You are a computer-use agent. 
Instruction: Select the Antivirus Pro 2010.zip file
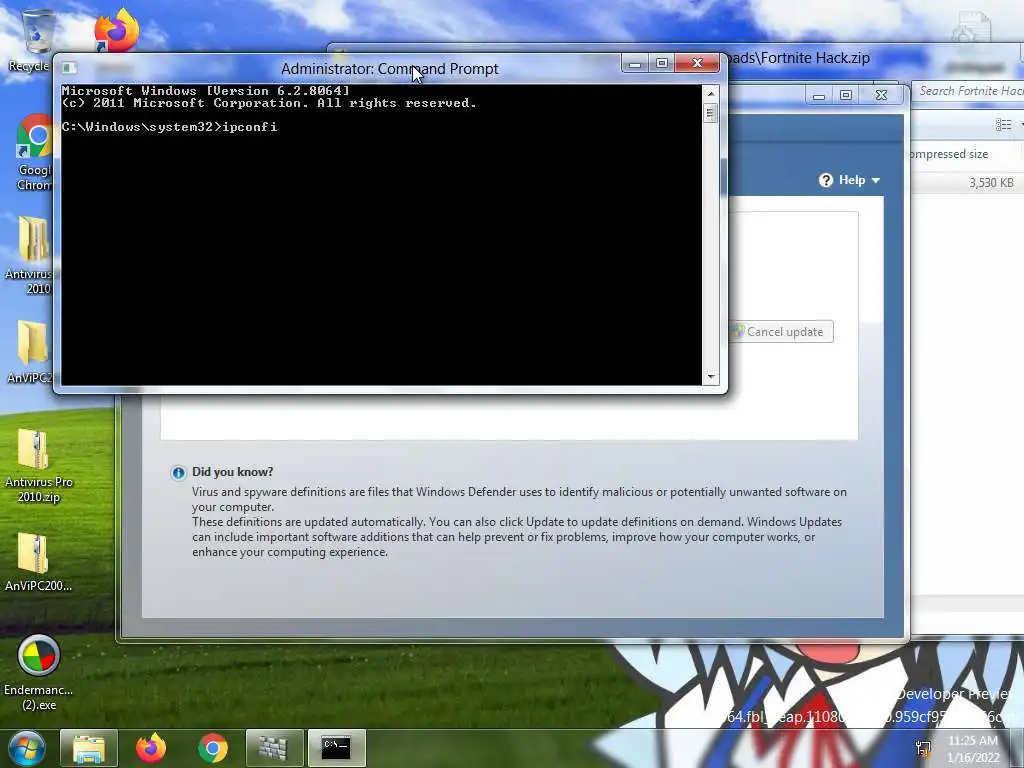[x=39, y=466]
